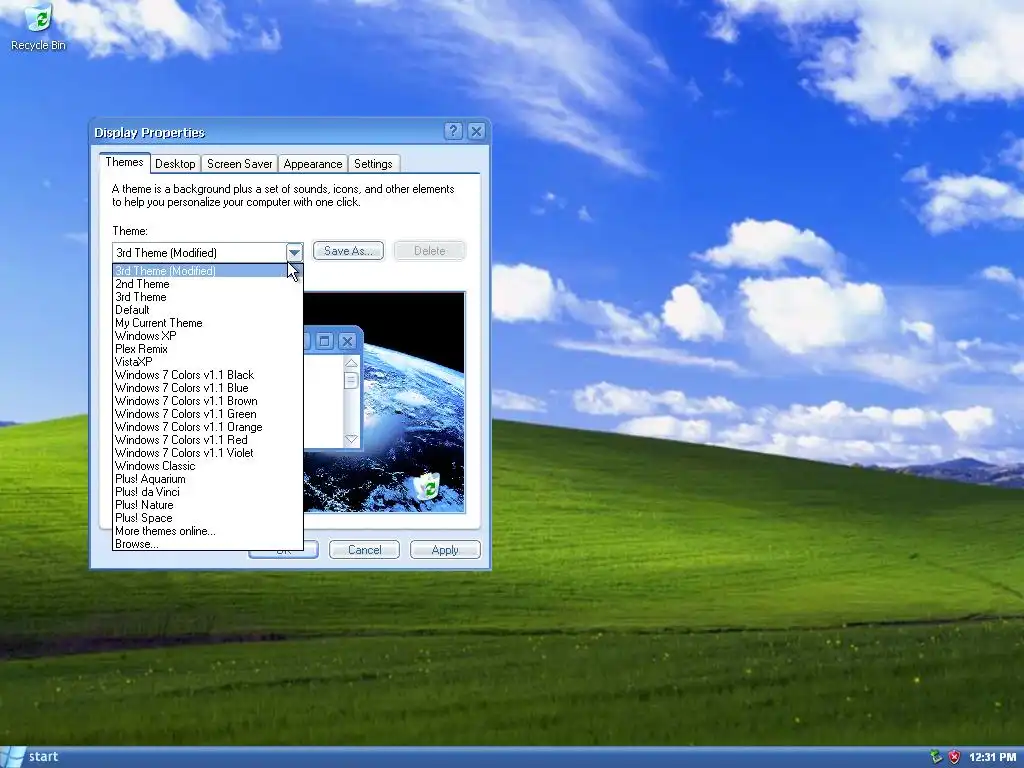The image size is (1024, 768).
Task: Pick Windows 7 Colors v1.1 Orange
Action: tap(208, 427)
